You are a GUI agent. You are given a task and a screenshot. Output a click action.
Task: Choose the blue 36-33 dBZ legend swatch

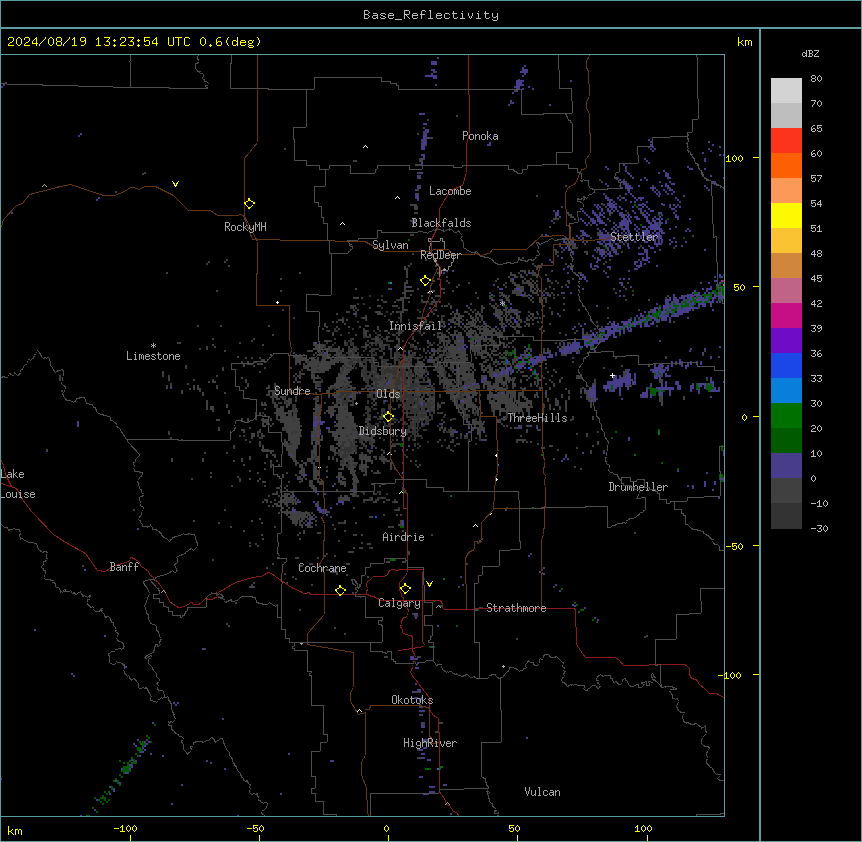pyautogui.click(x=786, y=365)
